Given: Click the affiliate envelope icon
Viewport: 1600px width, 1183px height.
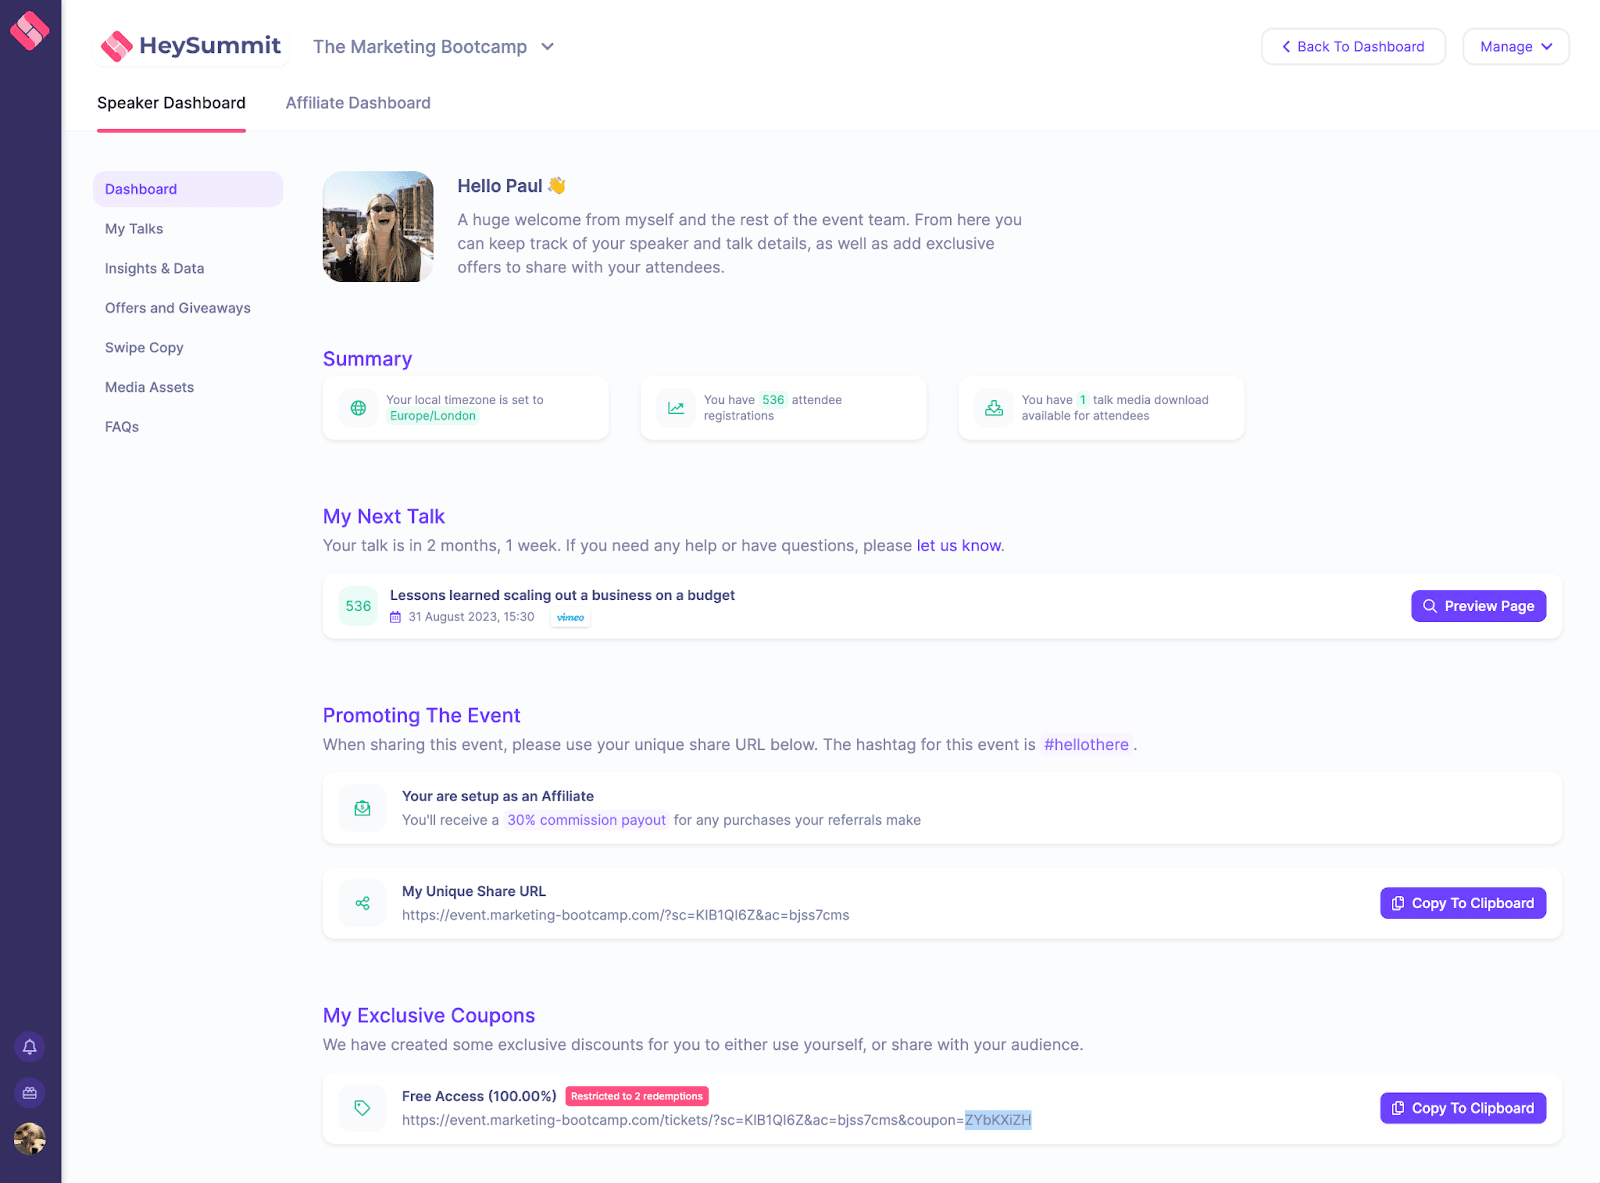Looking at the screenshot, I should [362, 808].
